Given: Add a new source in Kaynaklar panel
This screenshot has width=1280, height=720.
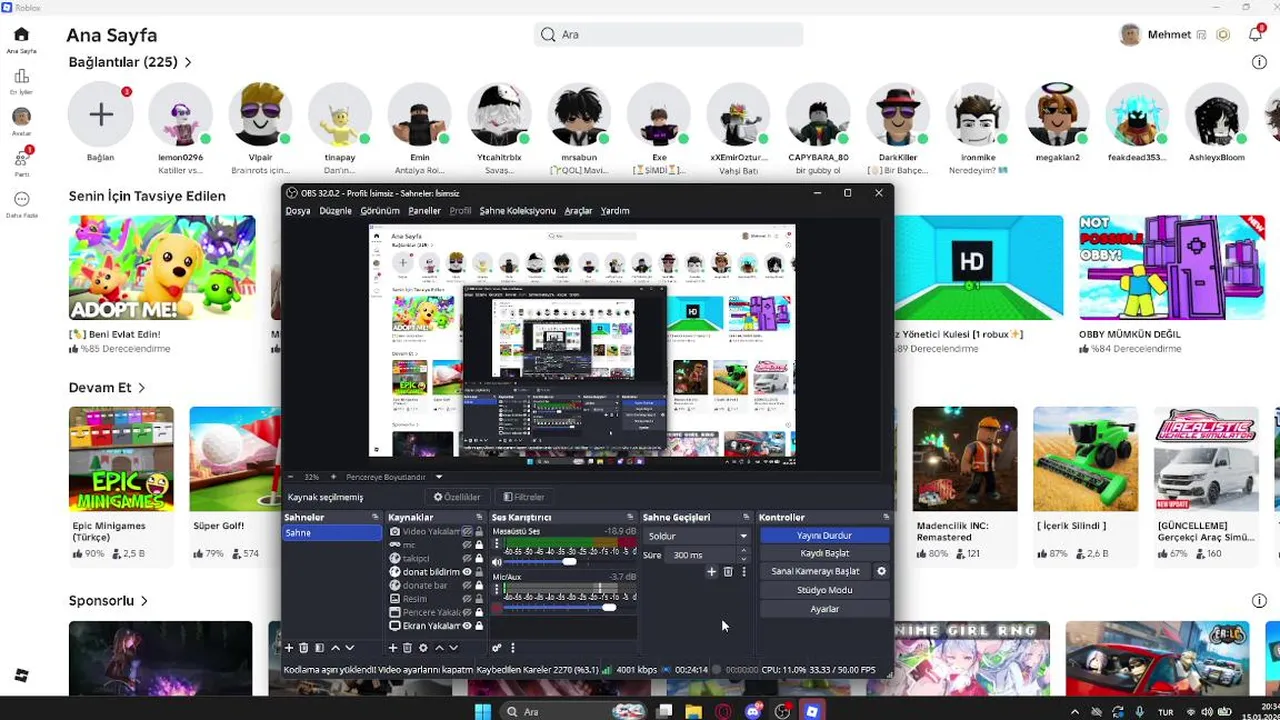Looking at the screenshot, I should pos(393,648).
